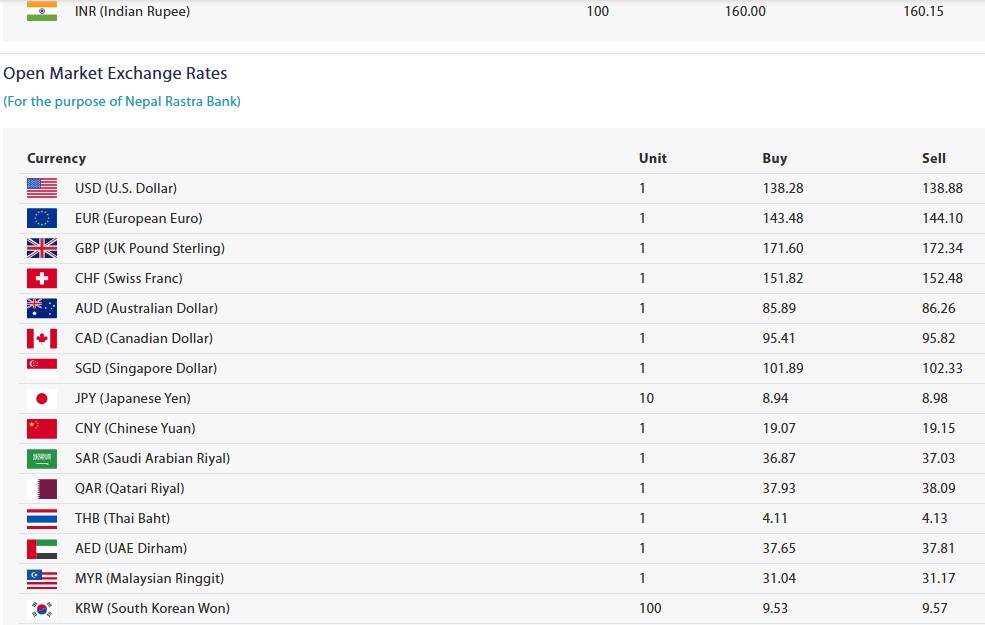Click the Unit column header
This screenshot has width=985, height=625.
click(x=652, y=158)
